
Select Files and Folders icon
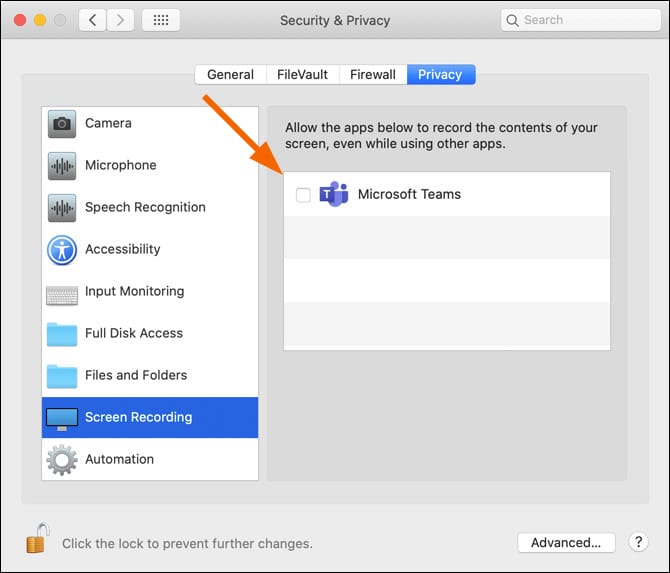click(x=62, y=376)
